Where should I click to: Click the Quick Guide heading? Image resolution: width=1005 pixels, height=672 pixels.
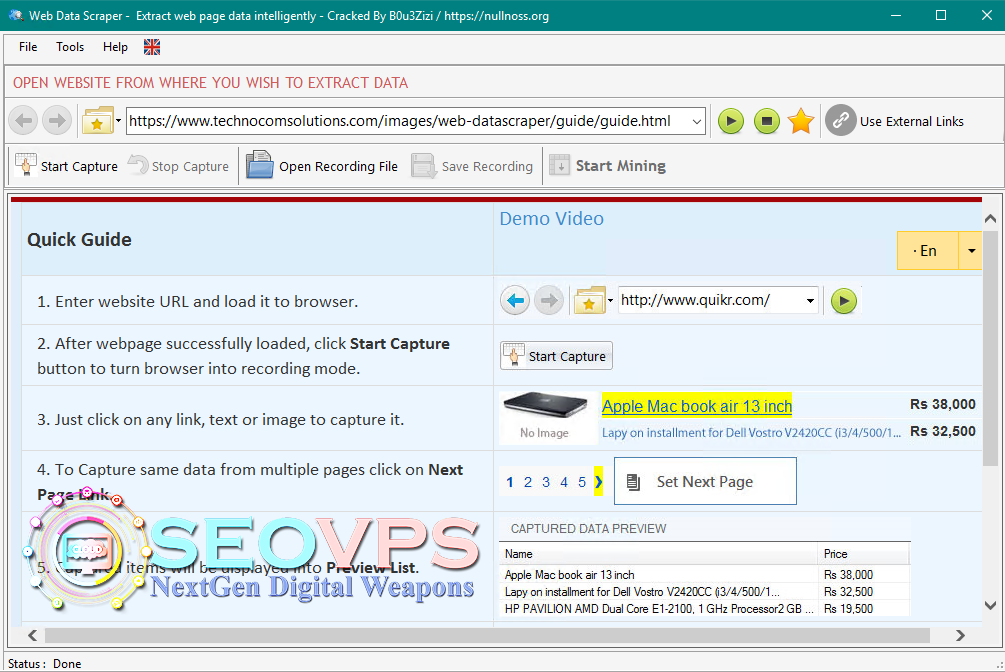[79, 240]
